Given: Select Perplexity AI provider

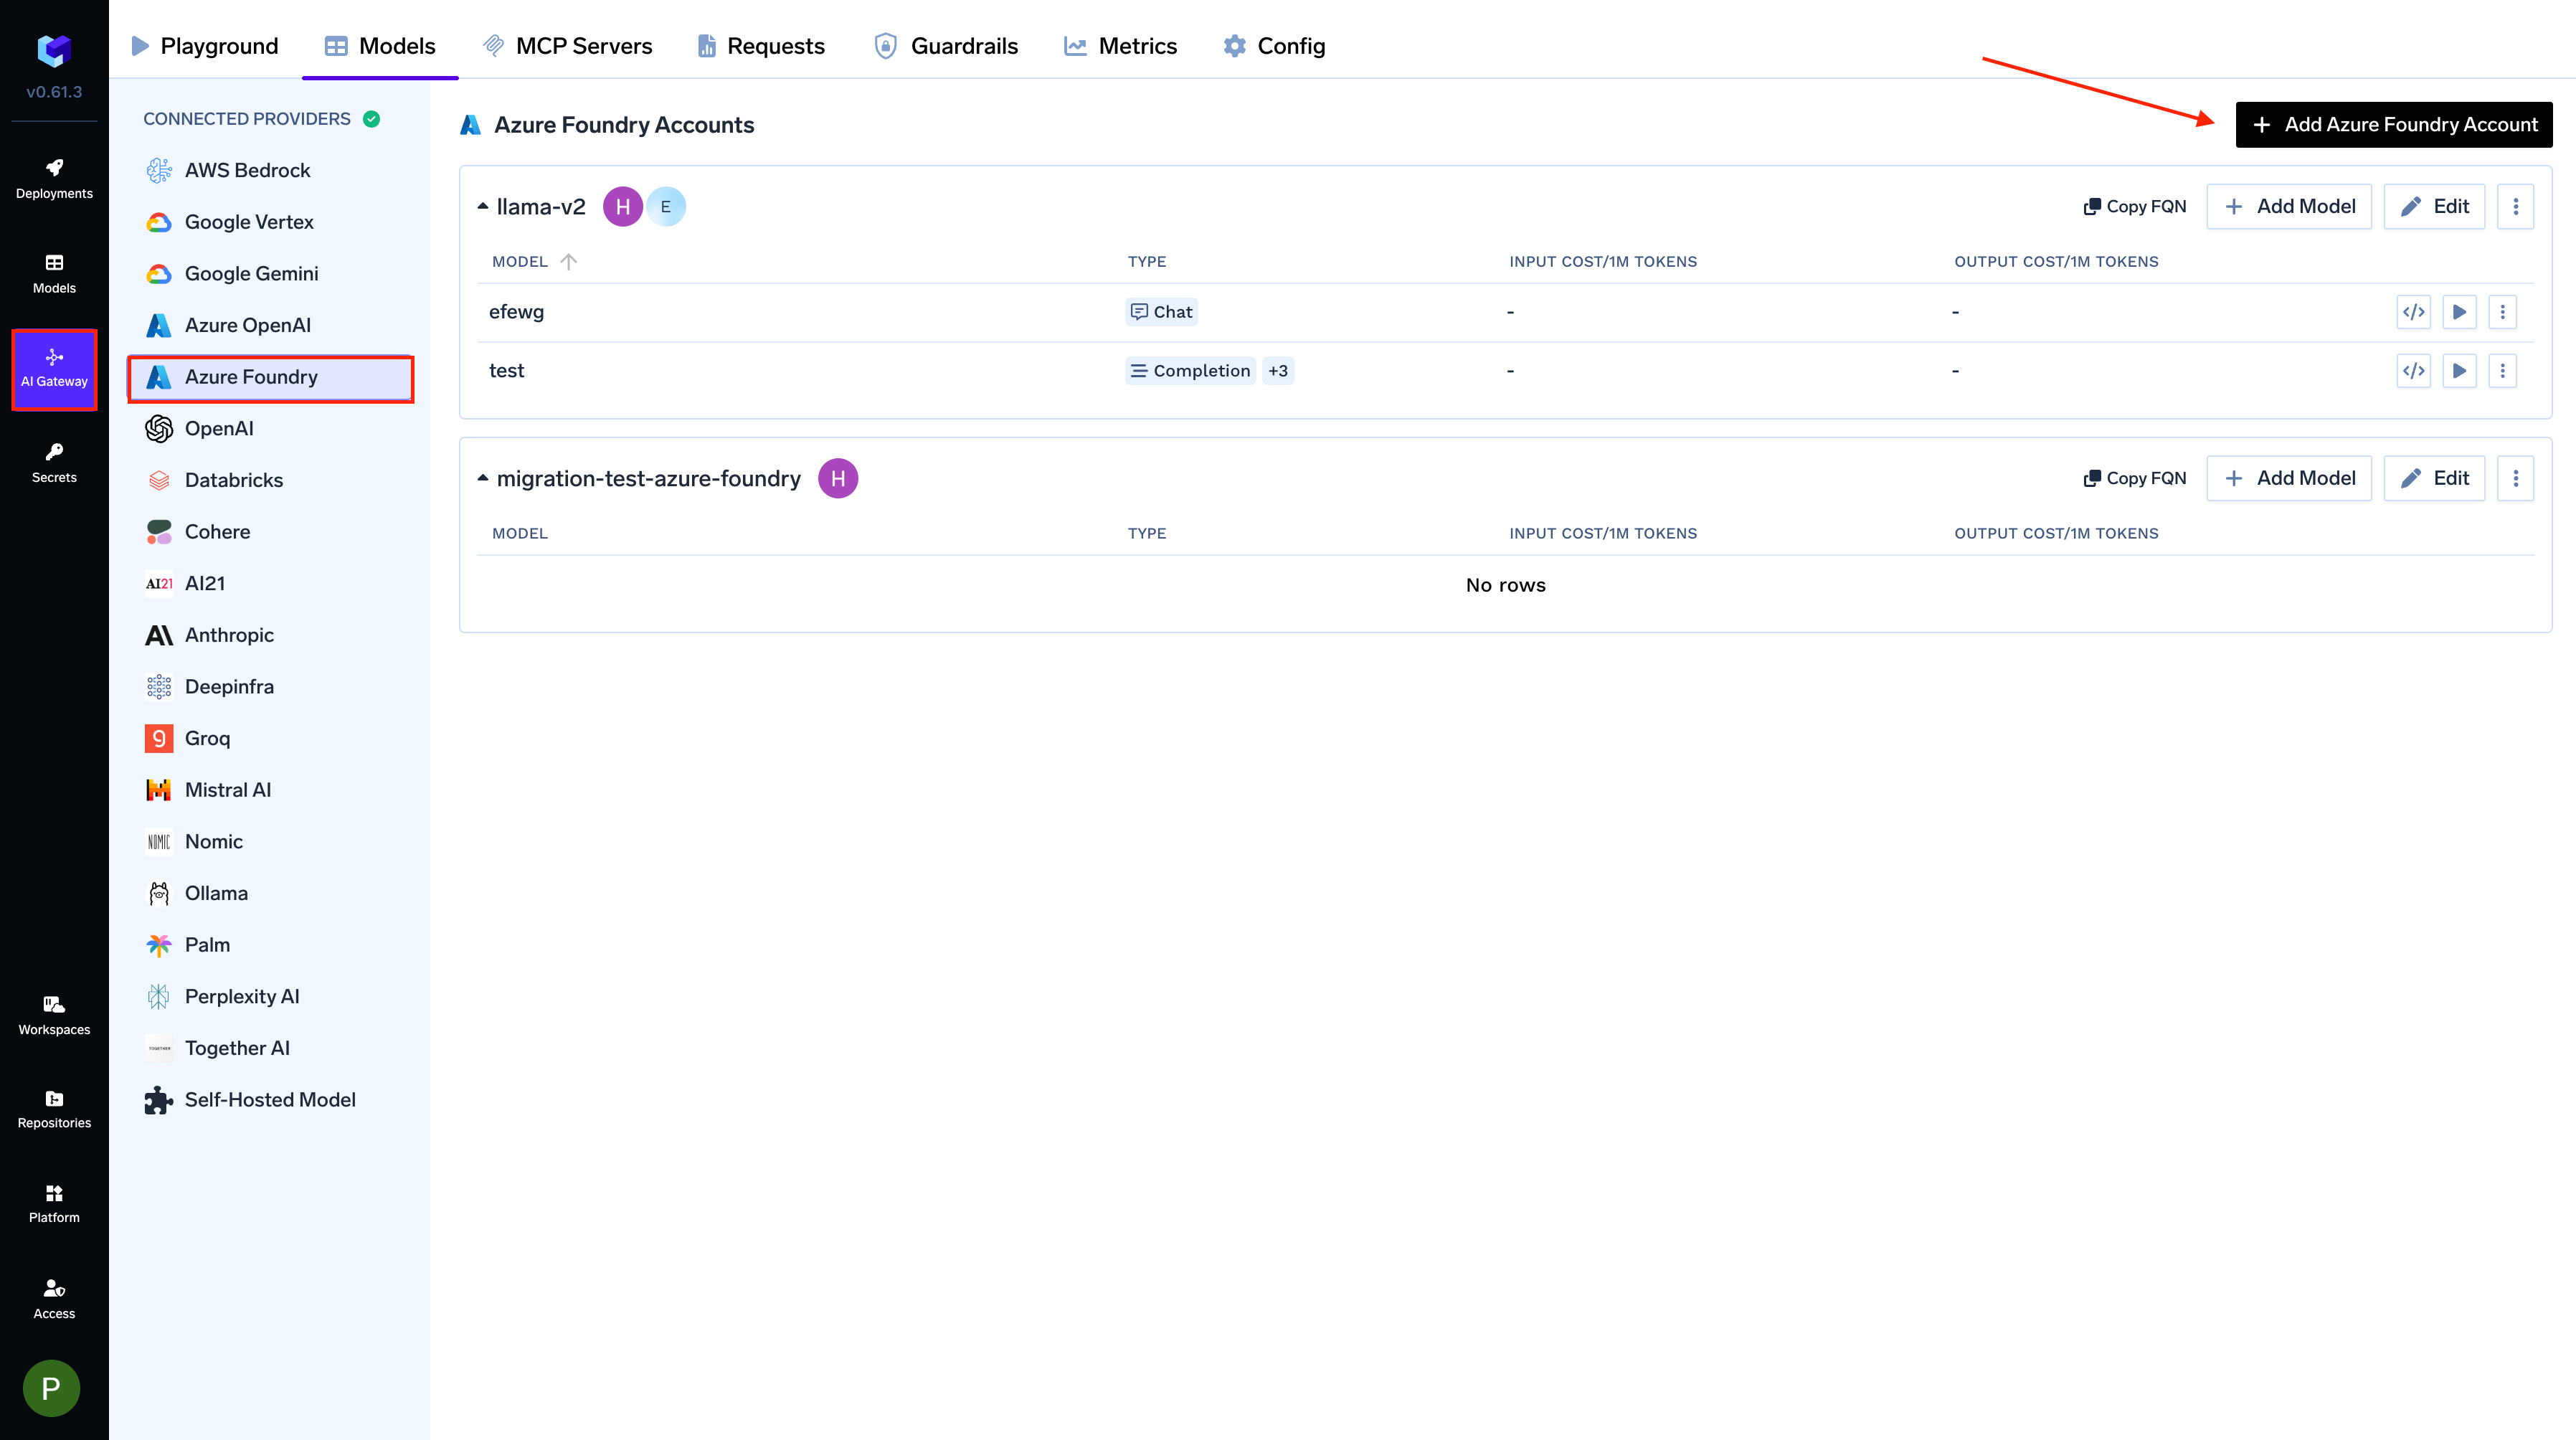Looking at the screenshot, I should [270, 997].
